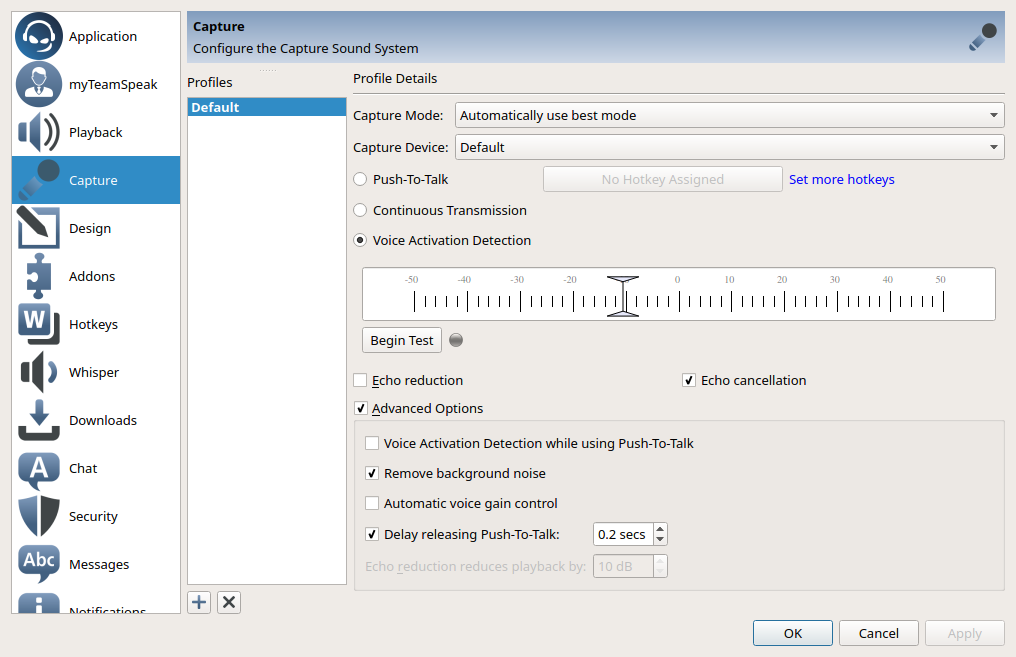Viewport: 1016px width, 657px height.
Task: Click the voice activation level slider handle
Action: pyautogui.click(x=623, y=296)
